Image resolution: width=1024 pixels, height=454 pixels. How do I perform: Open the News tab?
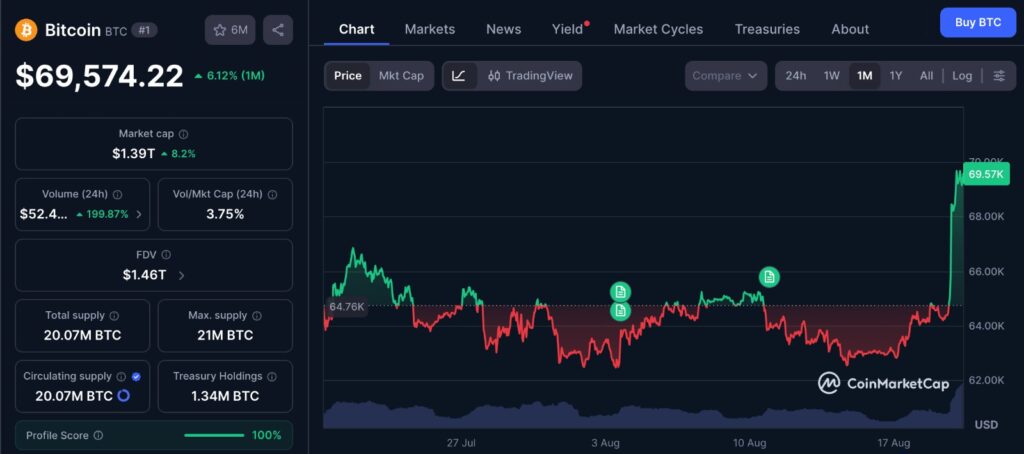[x=504, y=29]
